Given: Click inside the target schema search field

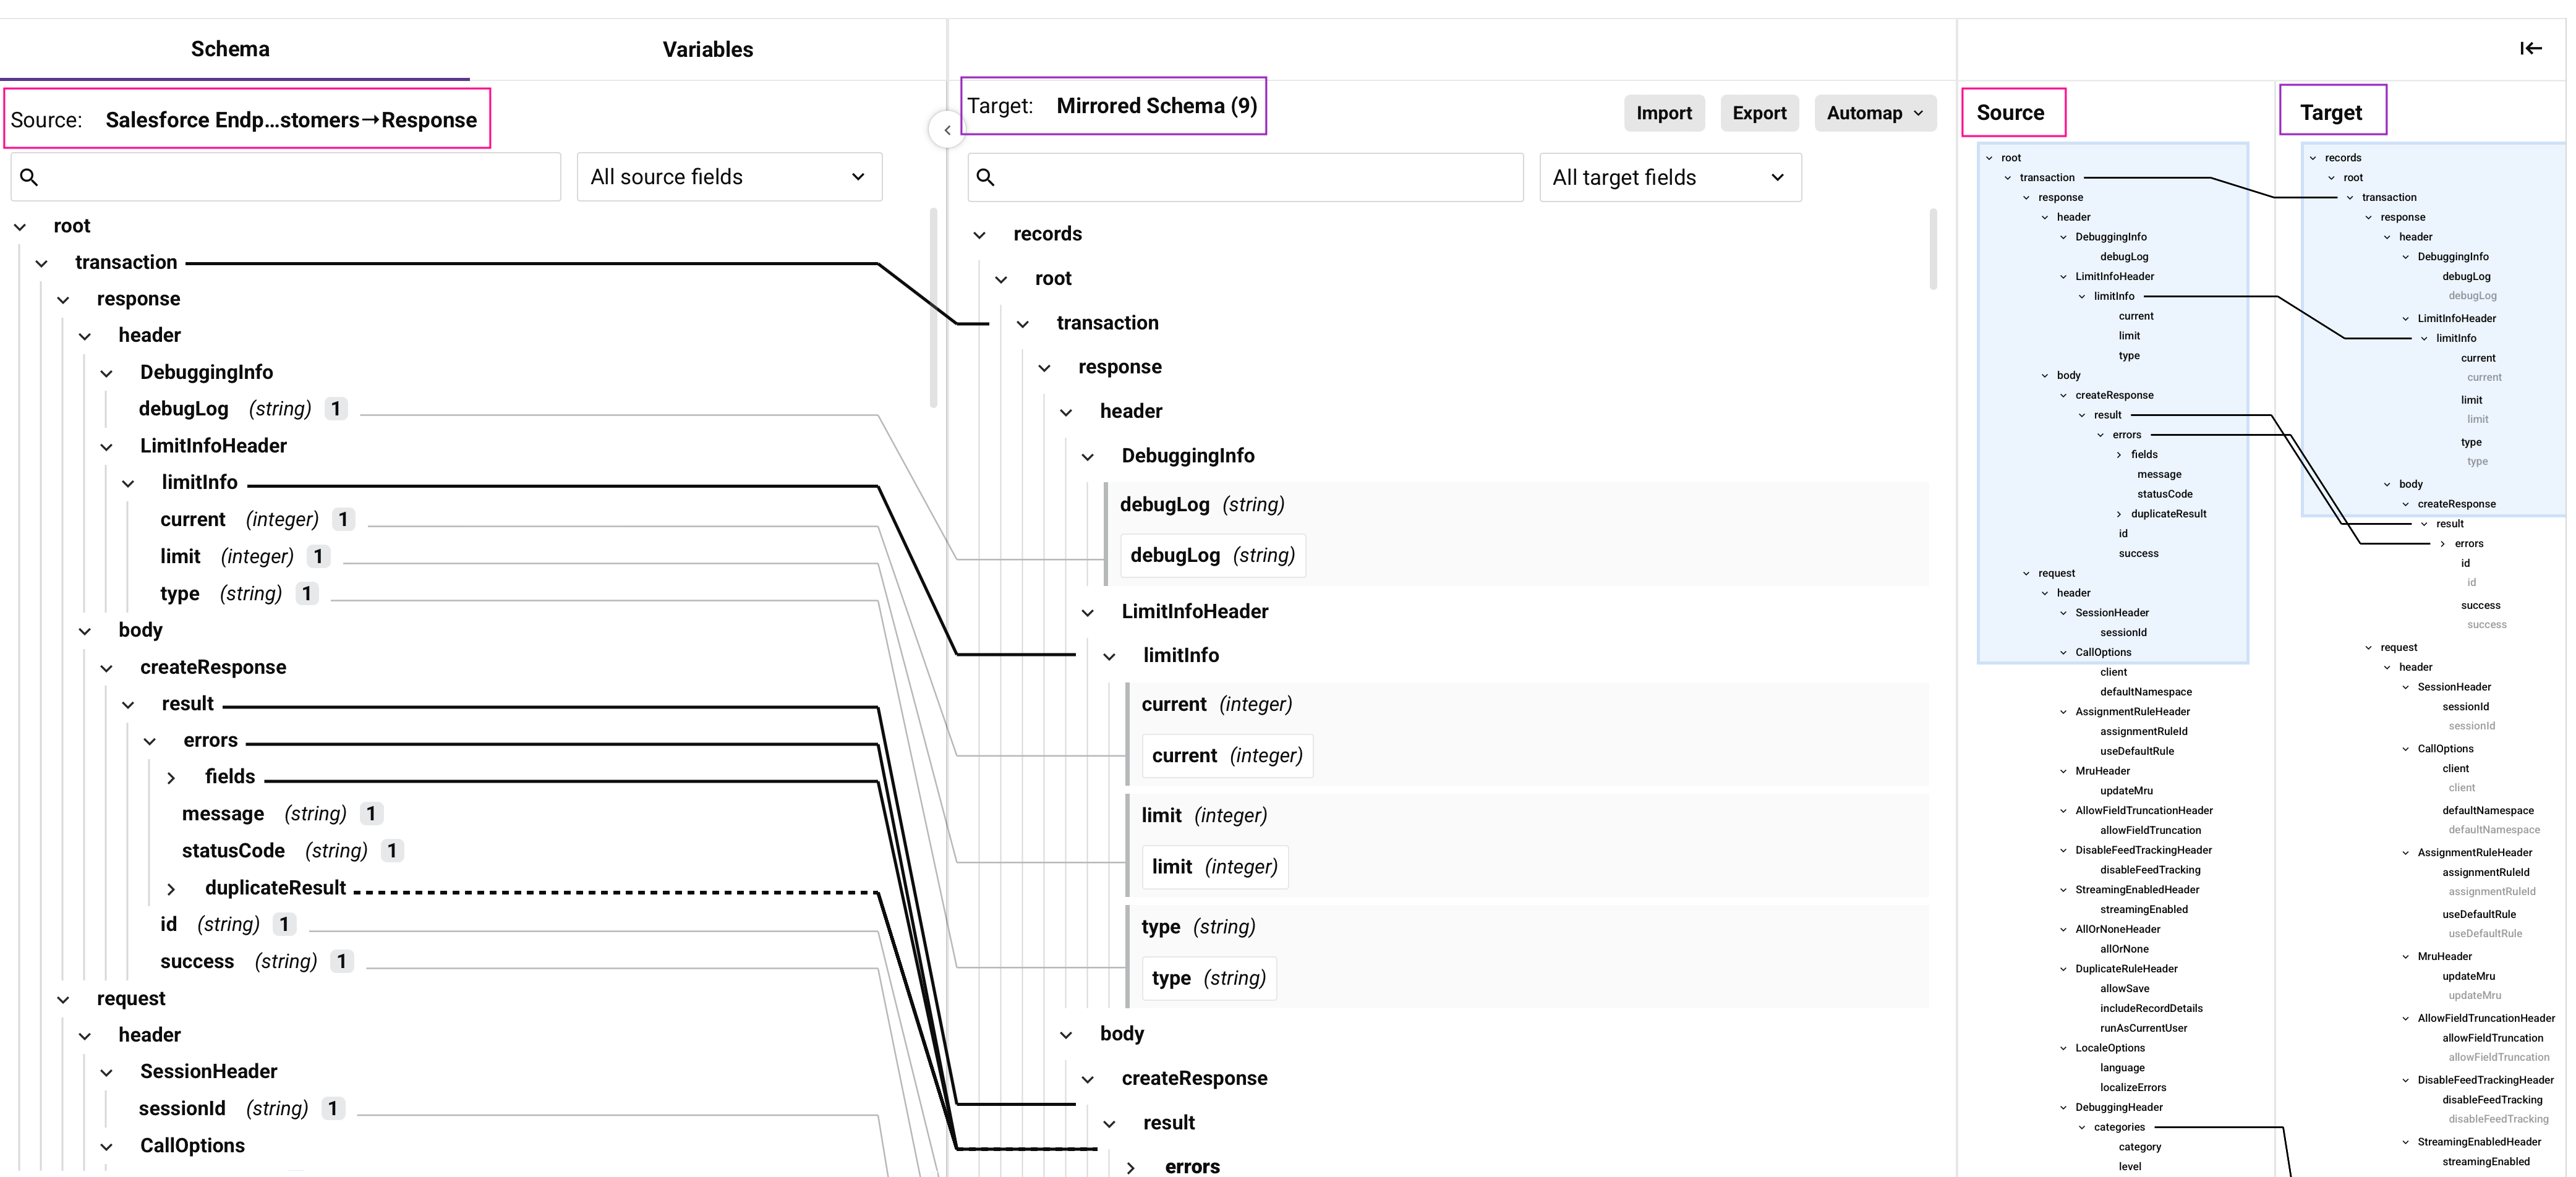Looking at the screenshot, I should pos(1244,177).
